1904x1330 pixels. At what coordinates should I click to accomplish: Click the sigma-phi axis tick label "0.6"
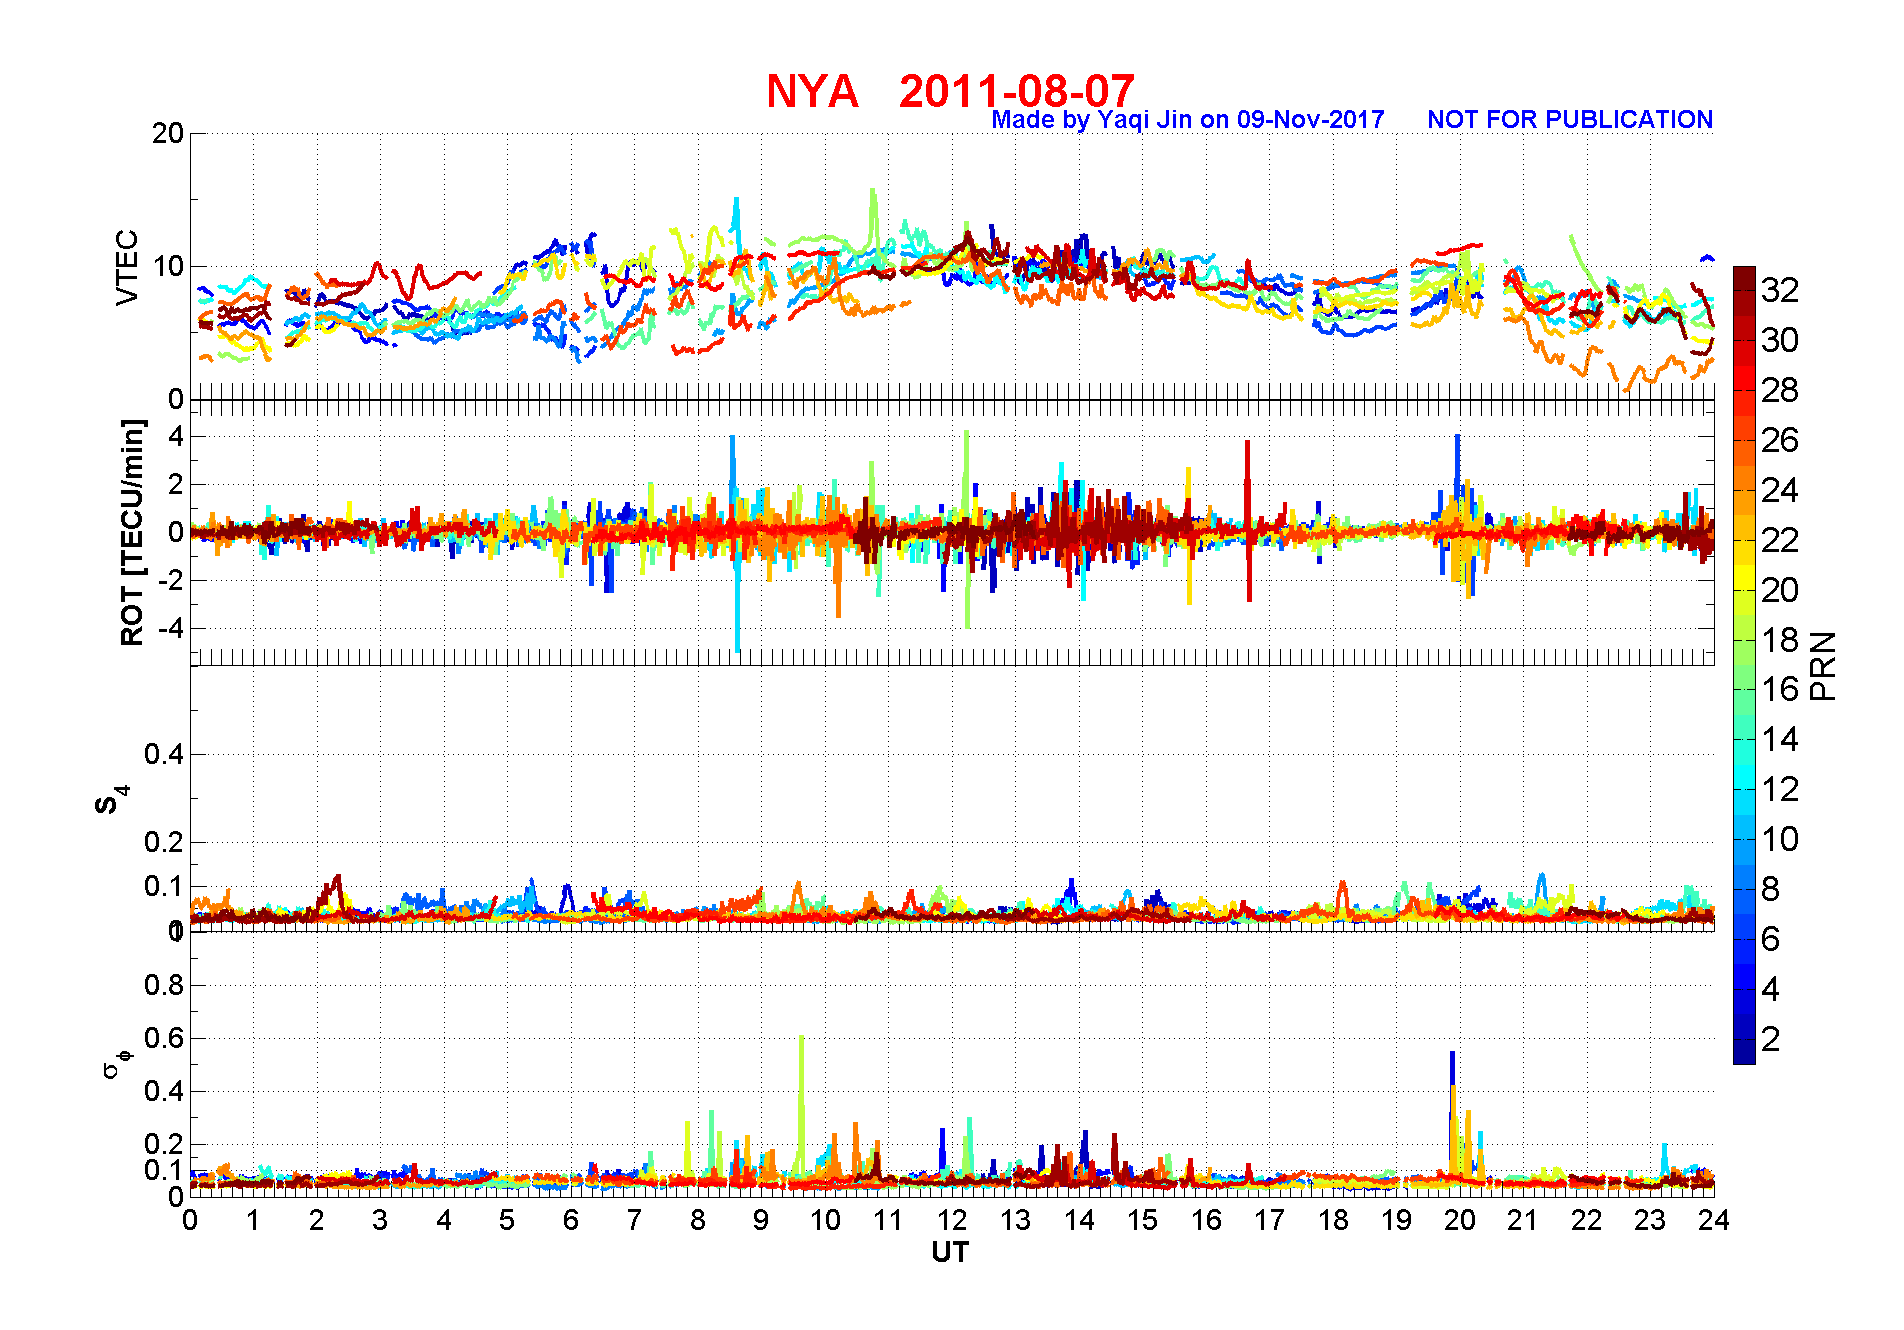pyautogui.click(x=164, y=1038)
